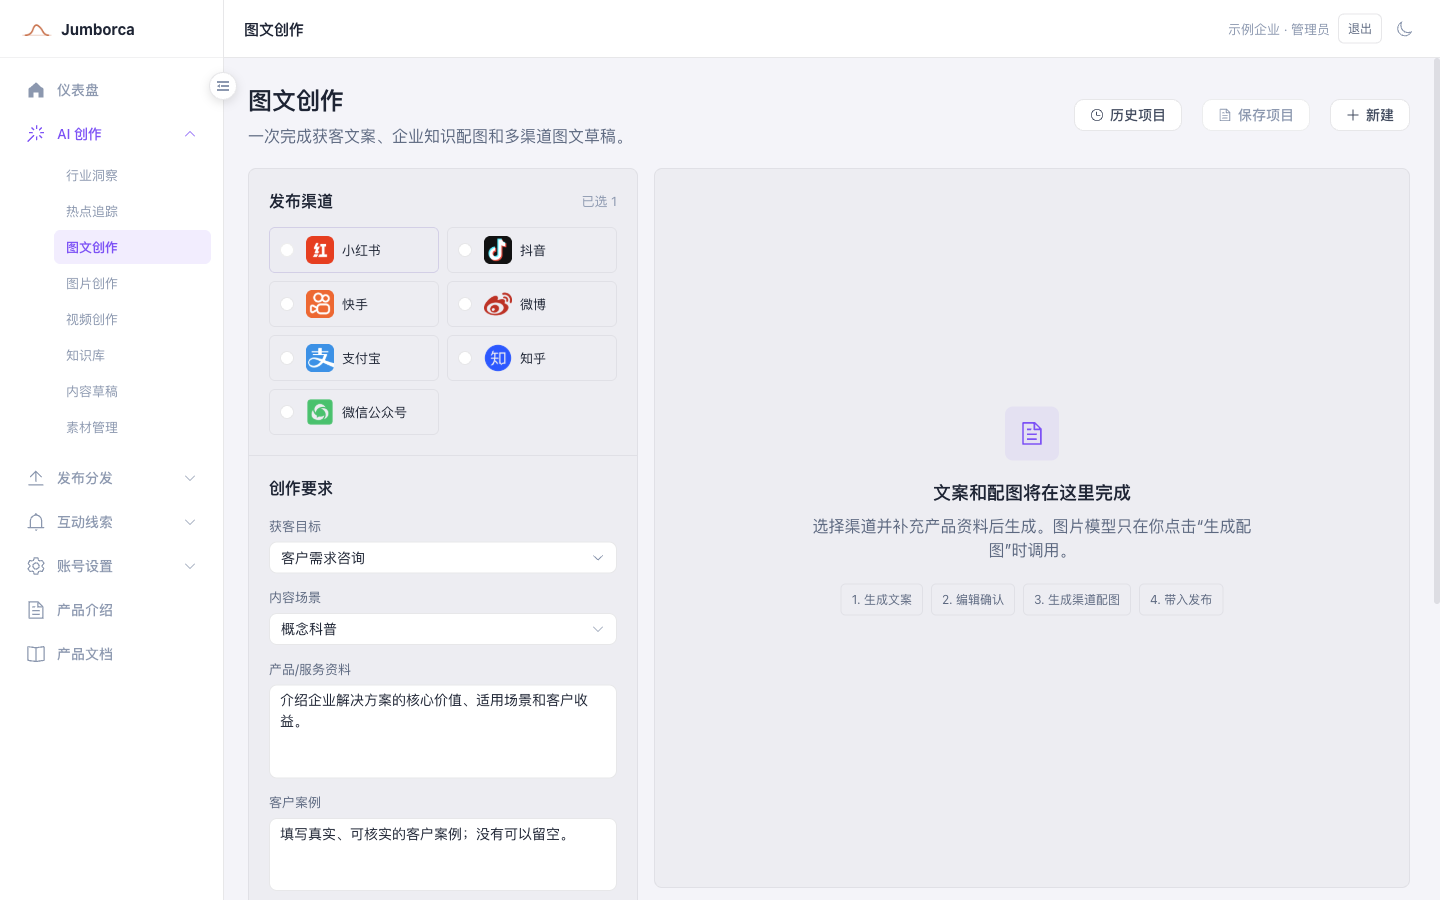This screenshot has width=1440, height=900.
Task: Select the 抖音 channel radio
Action: (x=465, y=250)
